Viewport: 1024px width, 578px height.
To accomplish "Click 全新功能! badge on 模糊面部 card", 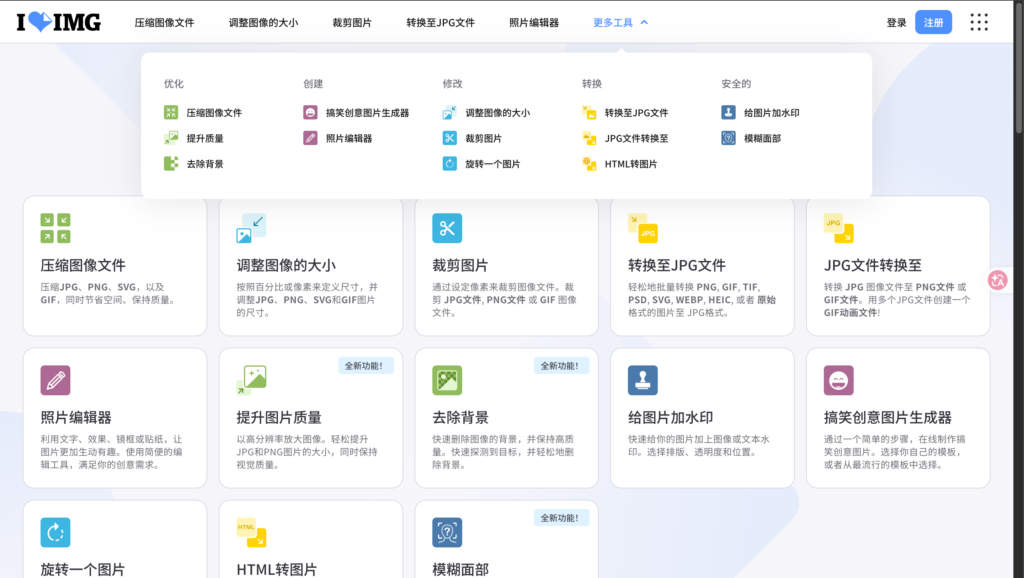I will (x=562, y=518).
